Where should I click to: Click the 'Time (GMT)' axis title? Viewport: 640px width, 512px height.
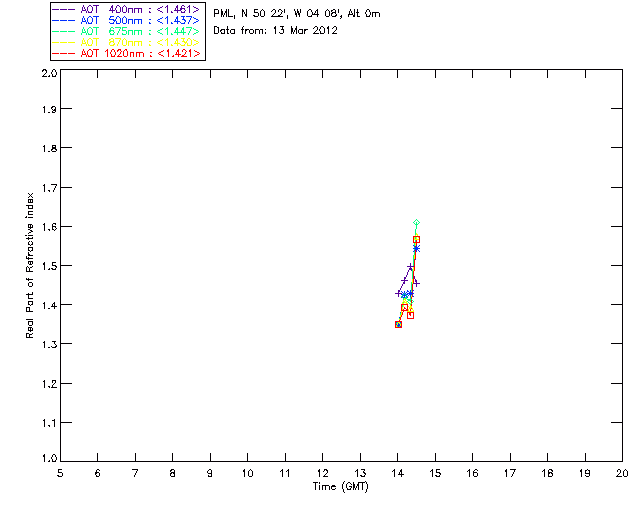pyautogui.click(x=341, y=487)
